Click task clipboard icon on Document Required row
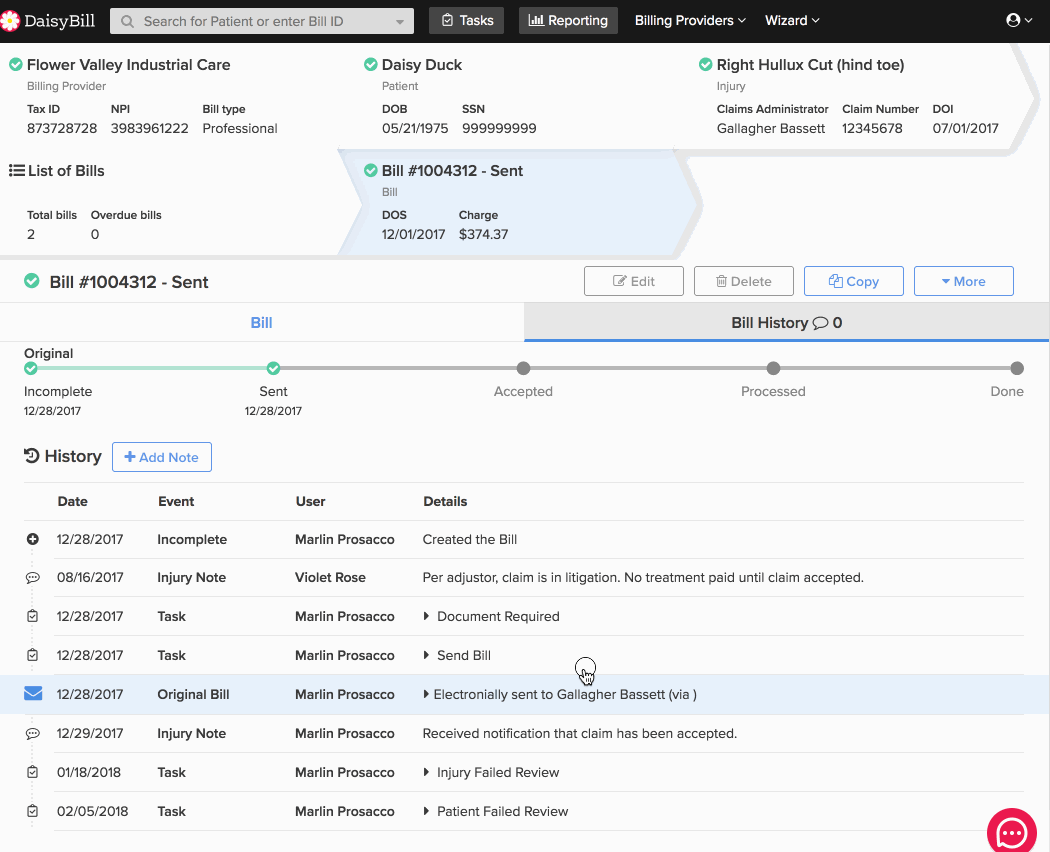The image size is (1050, 852). (x=32, y=616)
